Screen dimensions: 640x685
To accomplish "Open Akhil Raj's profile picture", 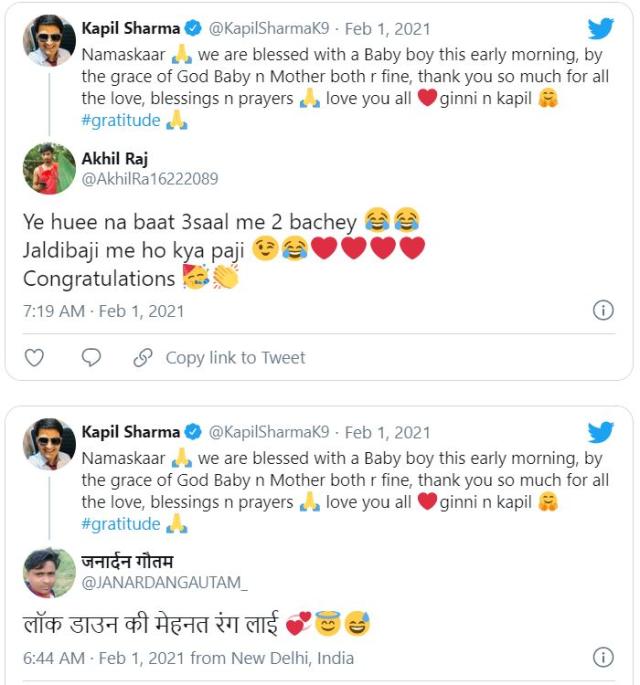I will click(x=49, y=168).
